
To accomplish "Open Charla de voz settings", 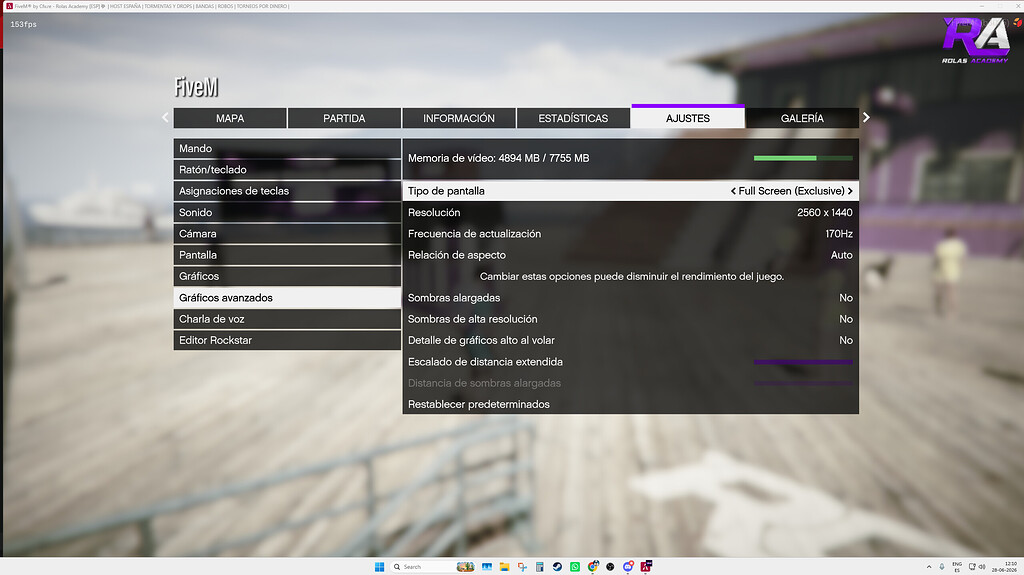I will [287, 319].
